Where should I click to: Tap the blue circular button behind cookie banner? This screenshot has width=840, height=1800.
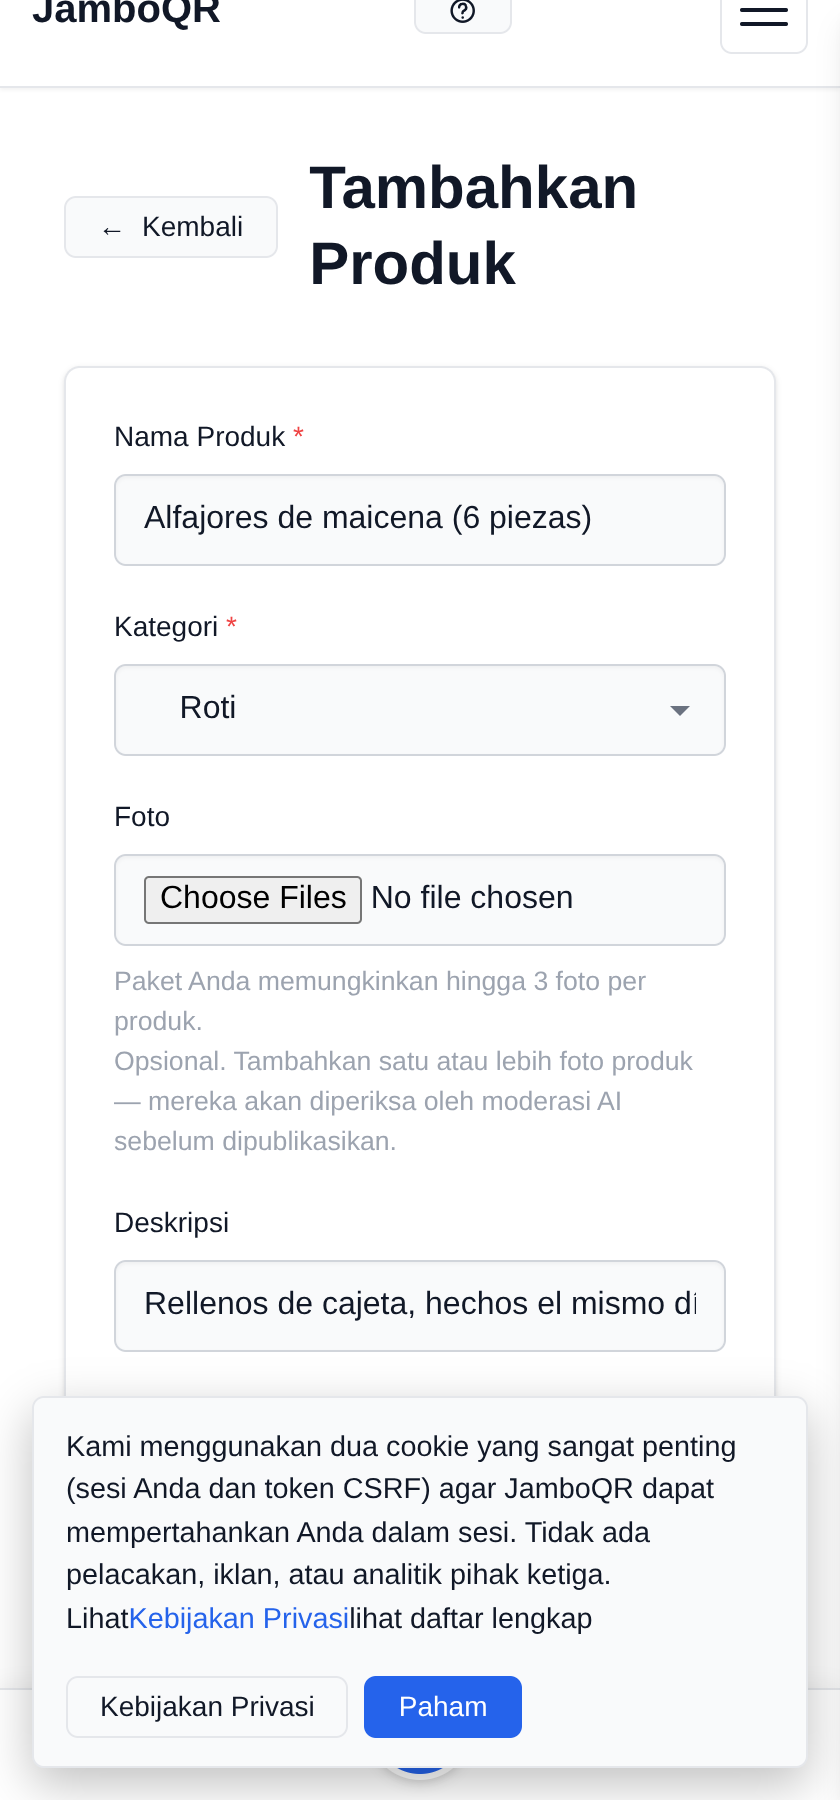(420, 1770)
